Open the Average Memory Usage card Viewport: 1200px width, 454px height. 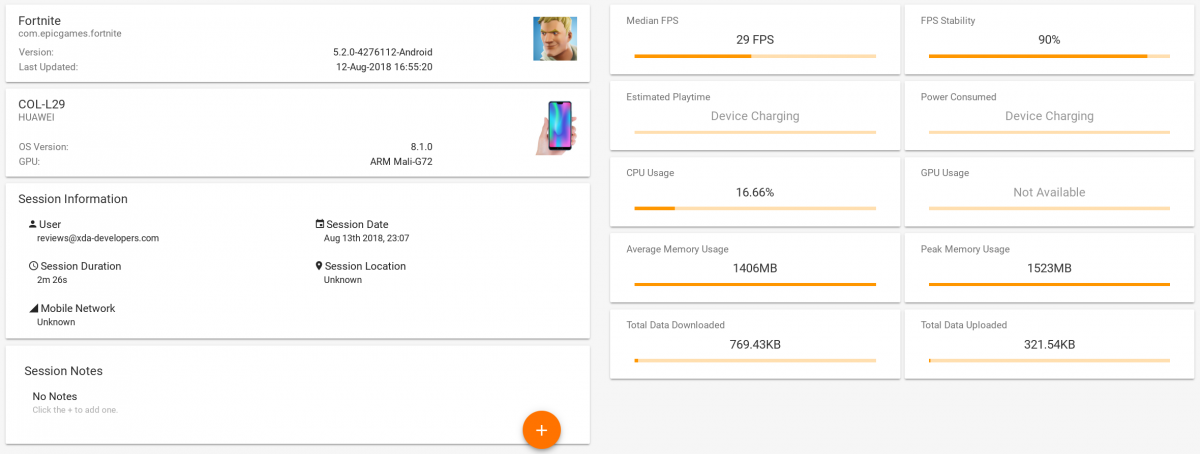tap(755, 265)
